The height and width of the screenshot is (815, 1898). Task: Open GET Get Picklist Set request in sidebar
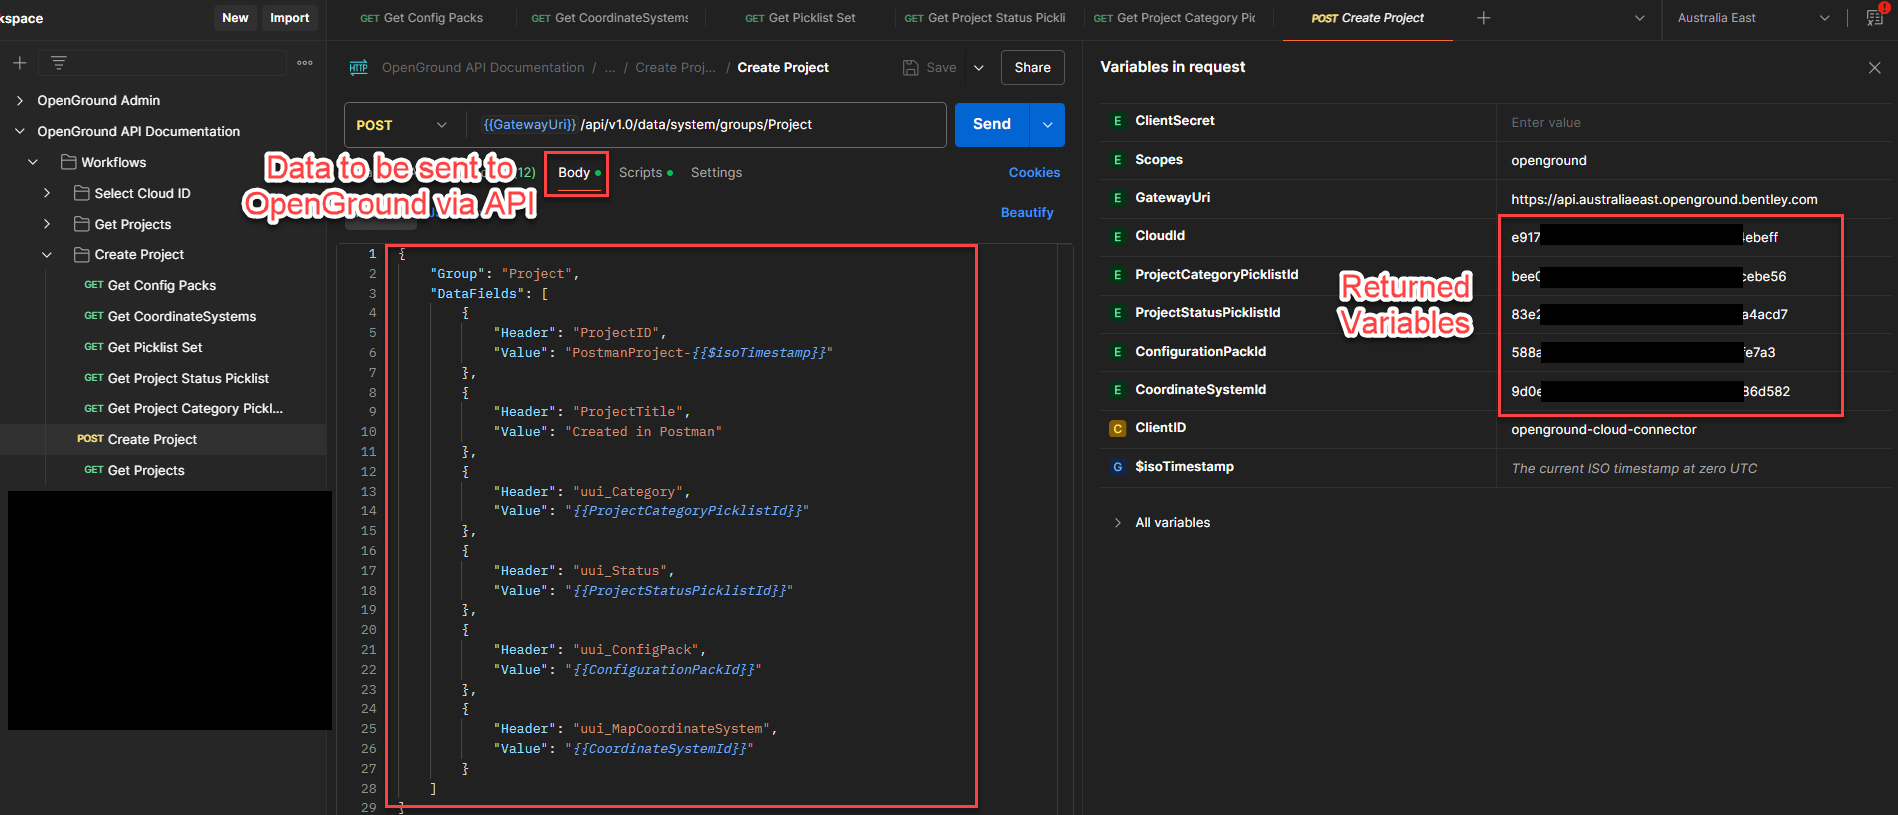[143, 348]
